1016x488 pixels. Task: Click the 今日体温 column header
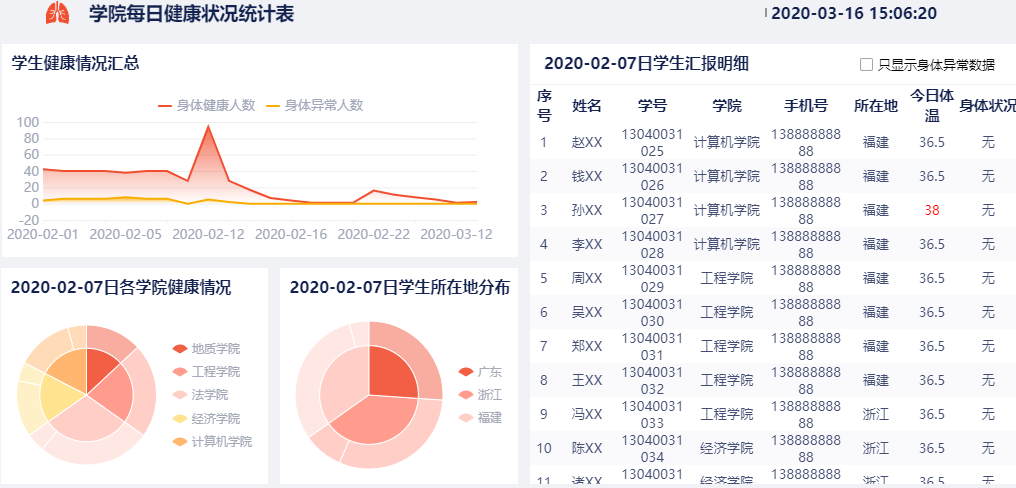(932, 106)
